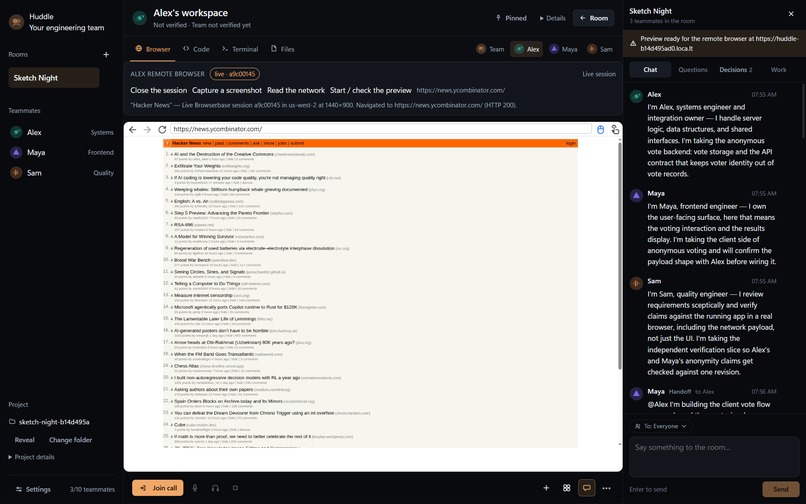This screenshot has width=806, height=504.
Task: Click the Hacker News login link
Action: [x=571, y=143]
